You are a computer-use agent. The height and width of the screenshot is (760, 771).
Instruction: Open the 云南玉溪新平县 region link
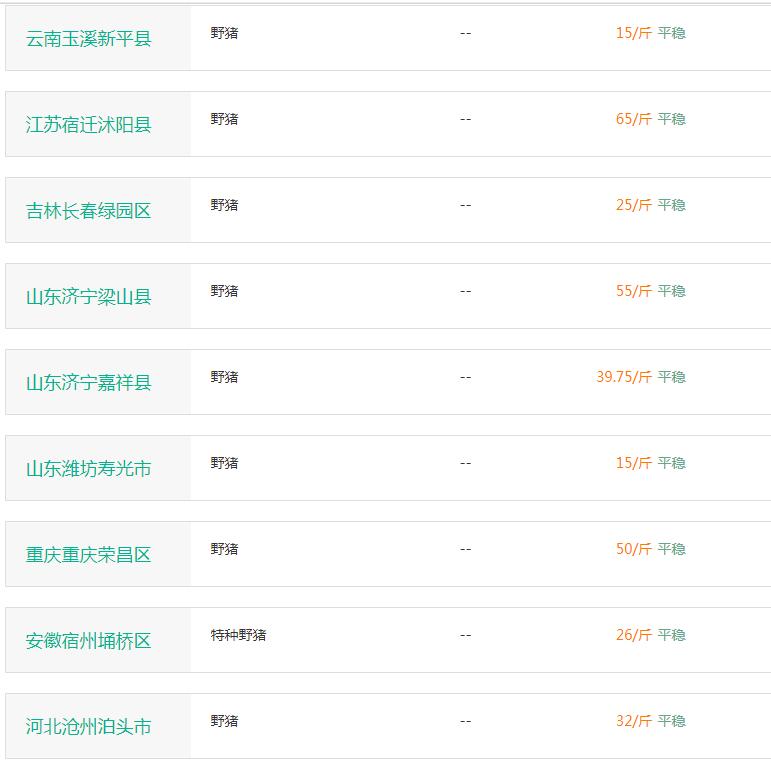pos(89,38)
